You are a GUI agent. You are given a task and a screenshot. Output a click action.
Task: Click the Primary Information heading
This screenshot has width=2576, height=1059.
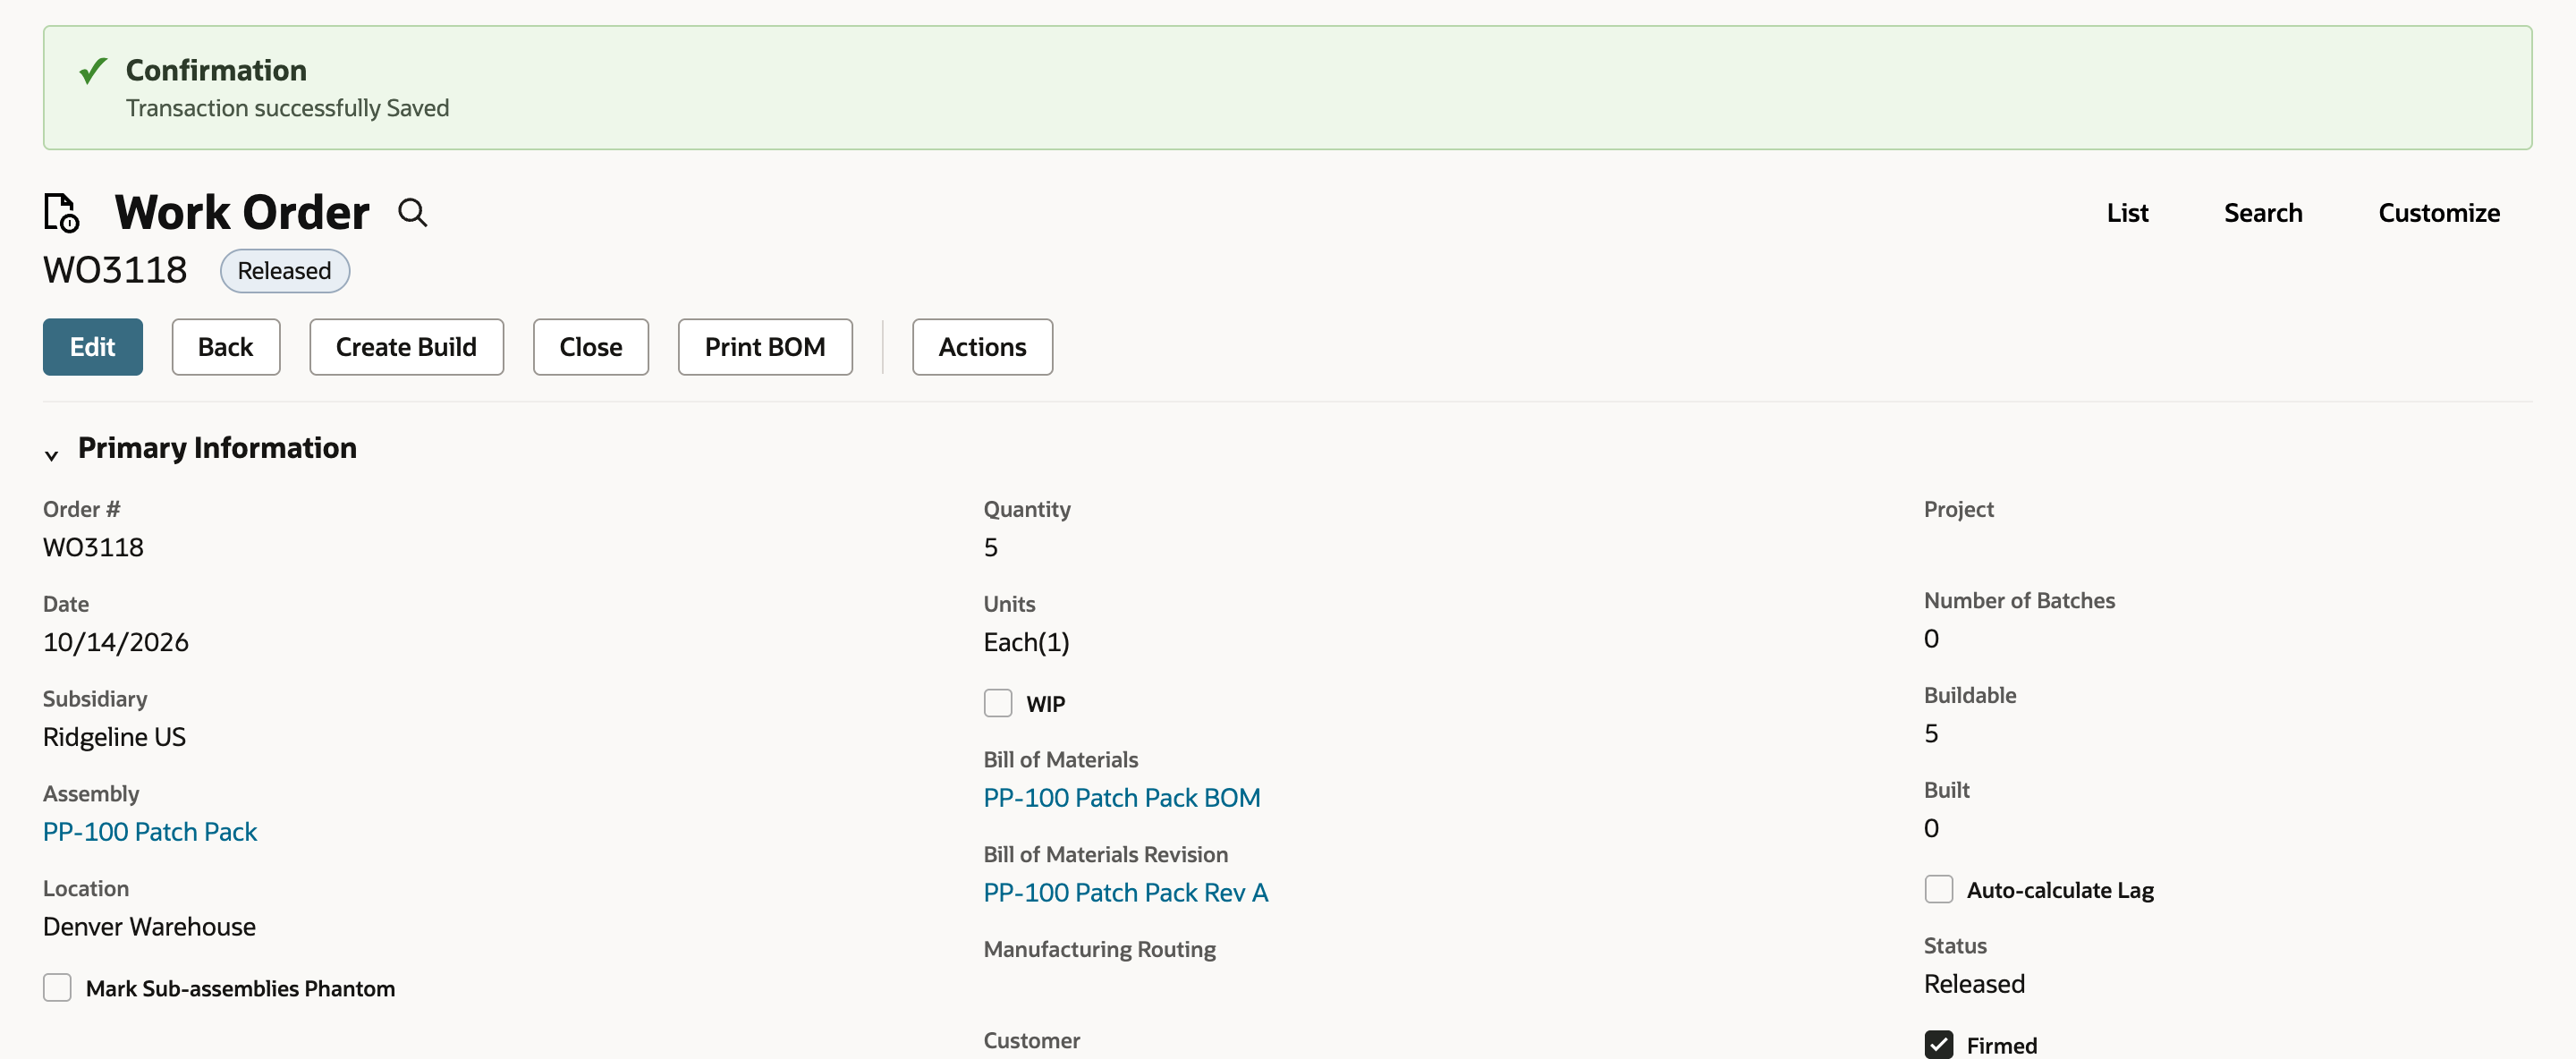click(x=217, y=448)
